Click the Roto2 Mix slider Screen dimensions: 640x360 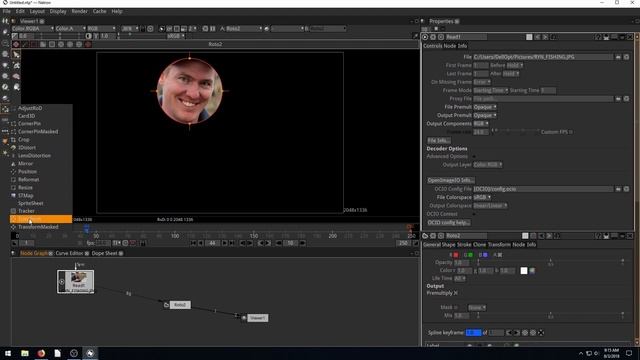point(550,316)
